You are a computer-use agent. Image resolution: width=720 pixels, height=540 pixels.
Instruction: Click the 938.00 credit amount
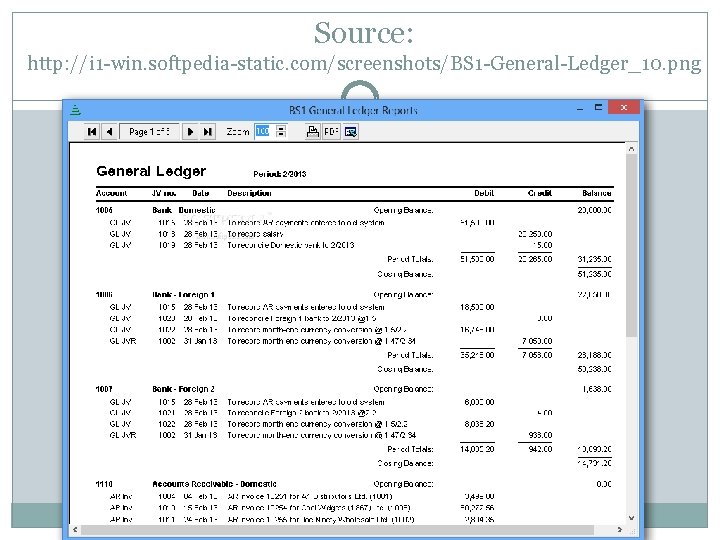[x=540, y=435]
